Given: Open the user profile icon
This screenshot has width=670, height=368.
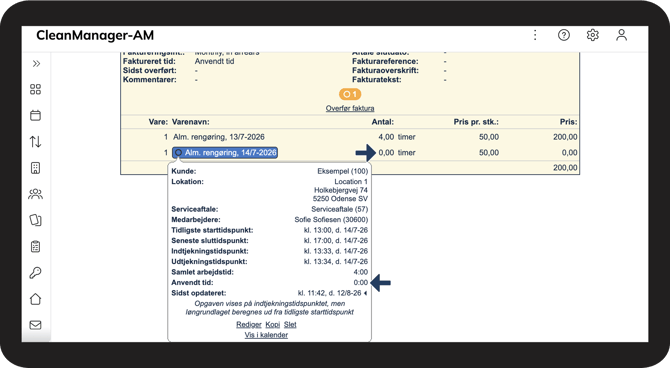Looking at the screenshot, I should tap(621, 35).
